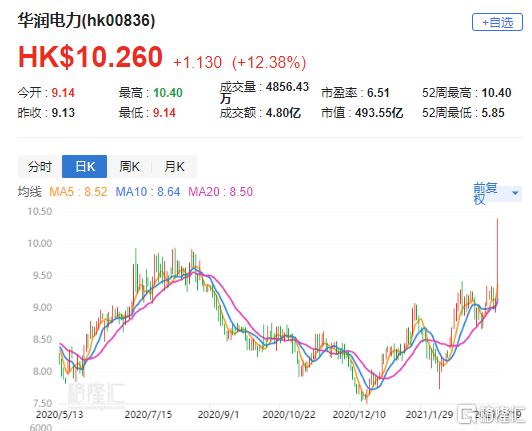Screen dimensions: 532x431
Task: Click 成交额 value 4.80亿
Action: pyautogui.click(x=283, y=113)
